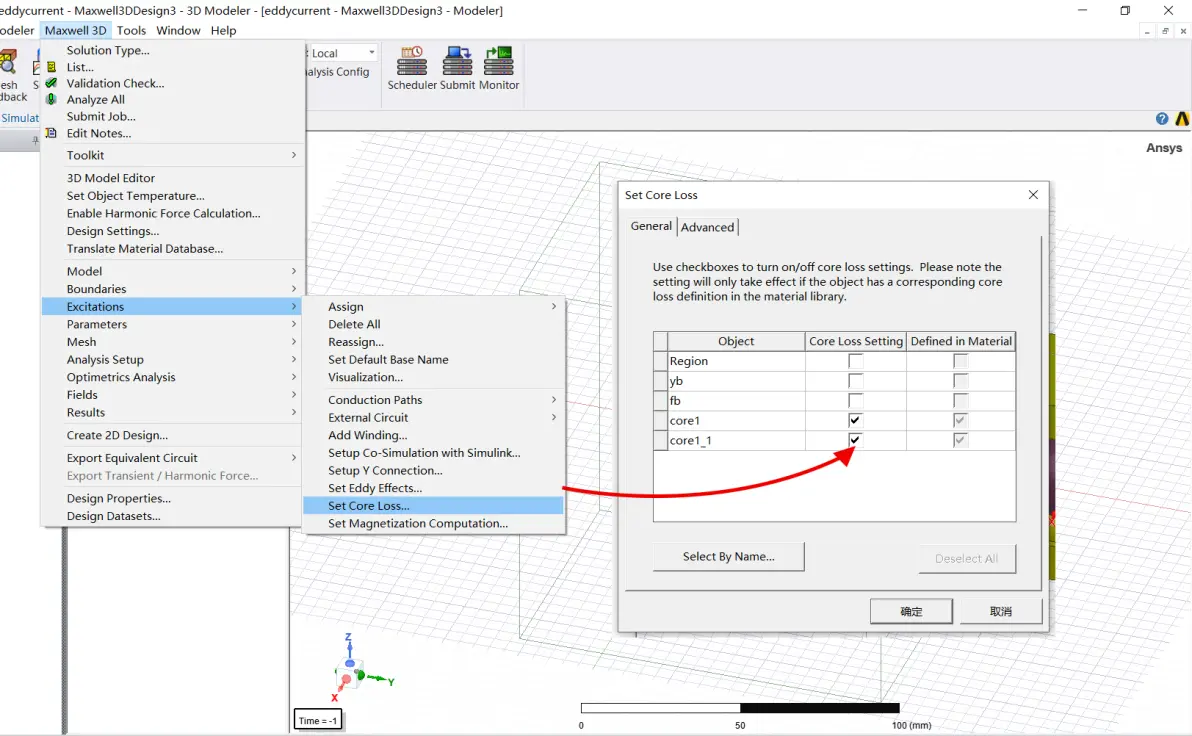Expand the Conduction Paths submenu
This screenshot has width=1192, height=736.
pyautogui.click(x=433, y=400)
